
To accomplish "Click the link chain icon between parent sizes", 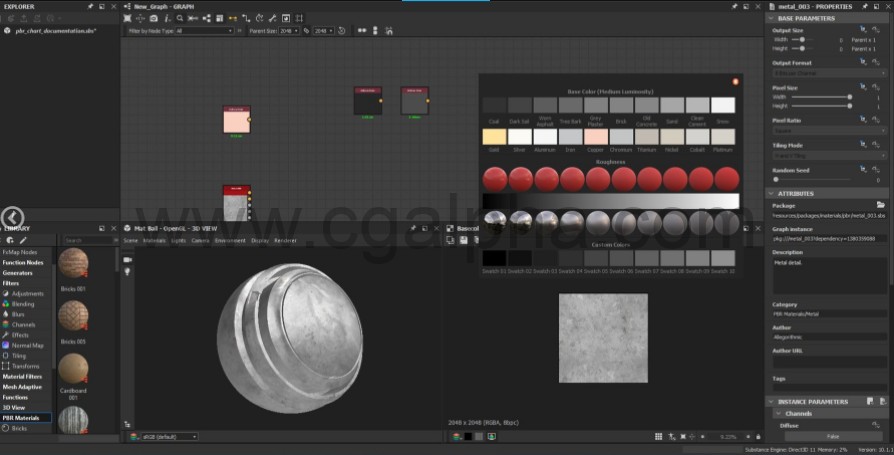I will 306,31.
